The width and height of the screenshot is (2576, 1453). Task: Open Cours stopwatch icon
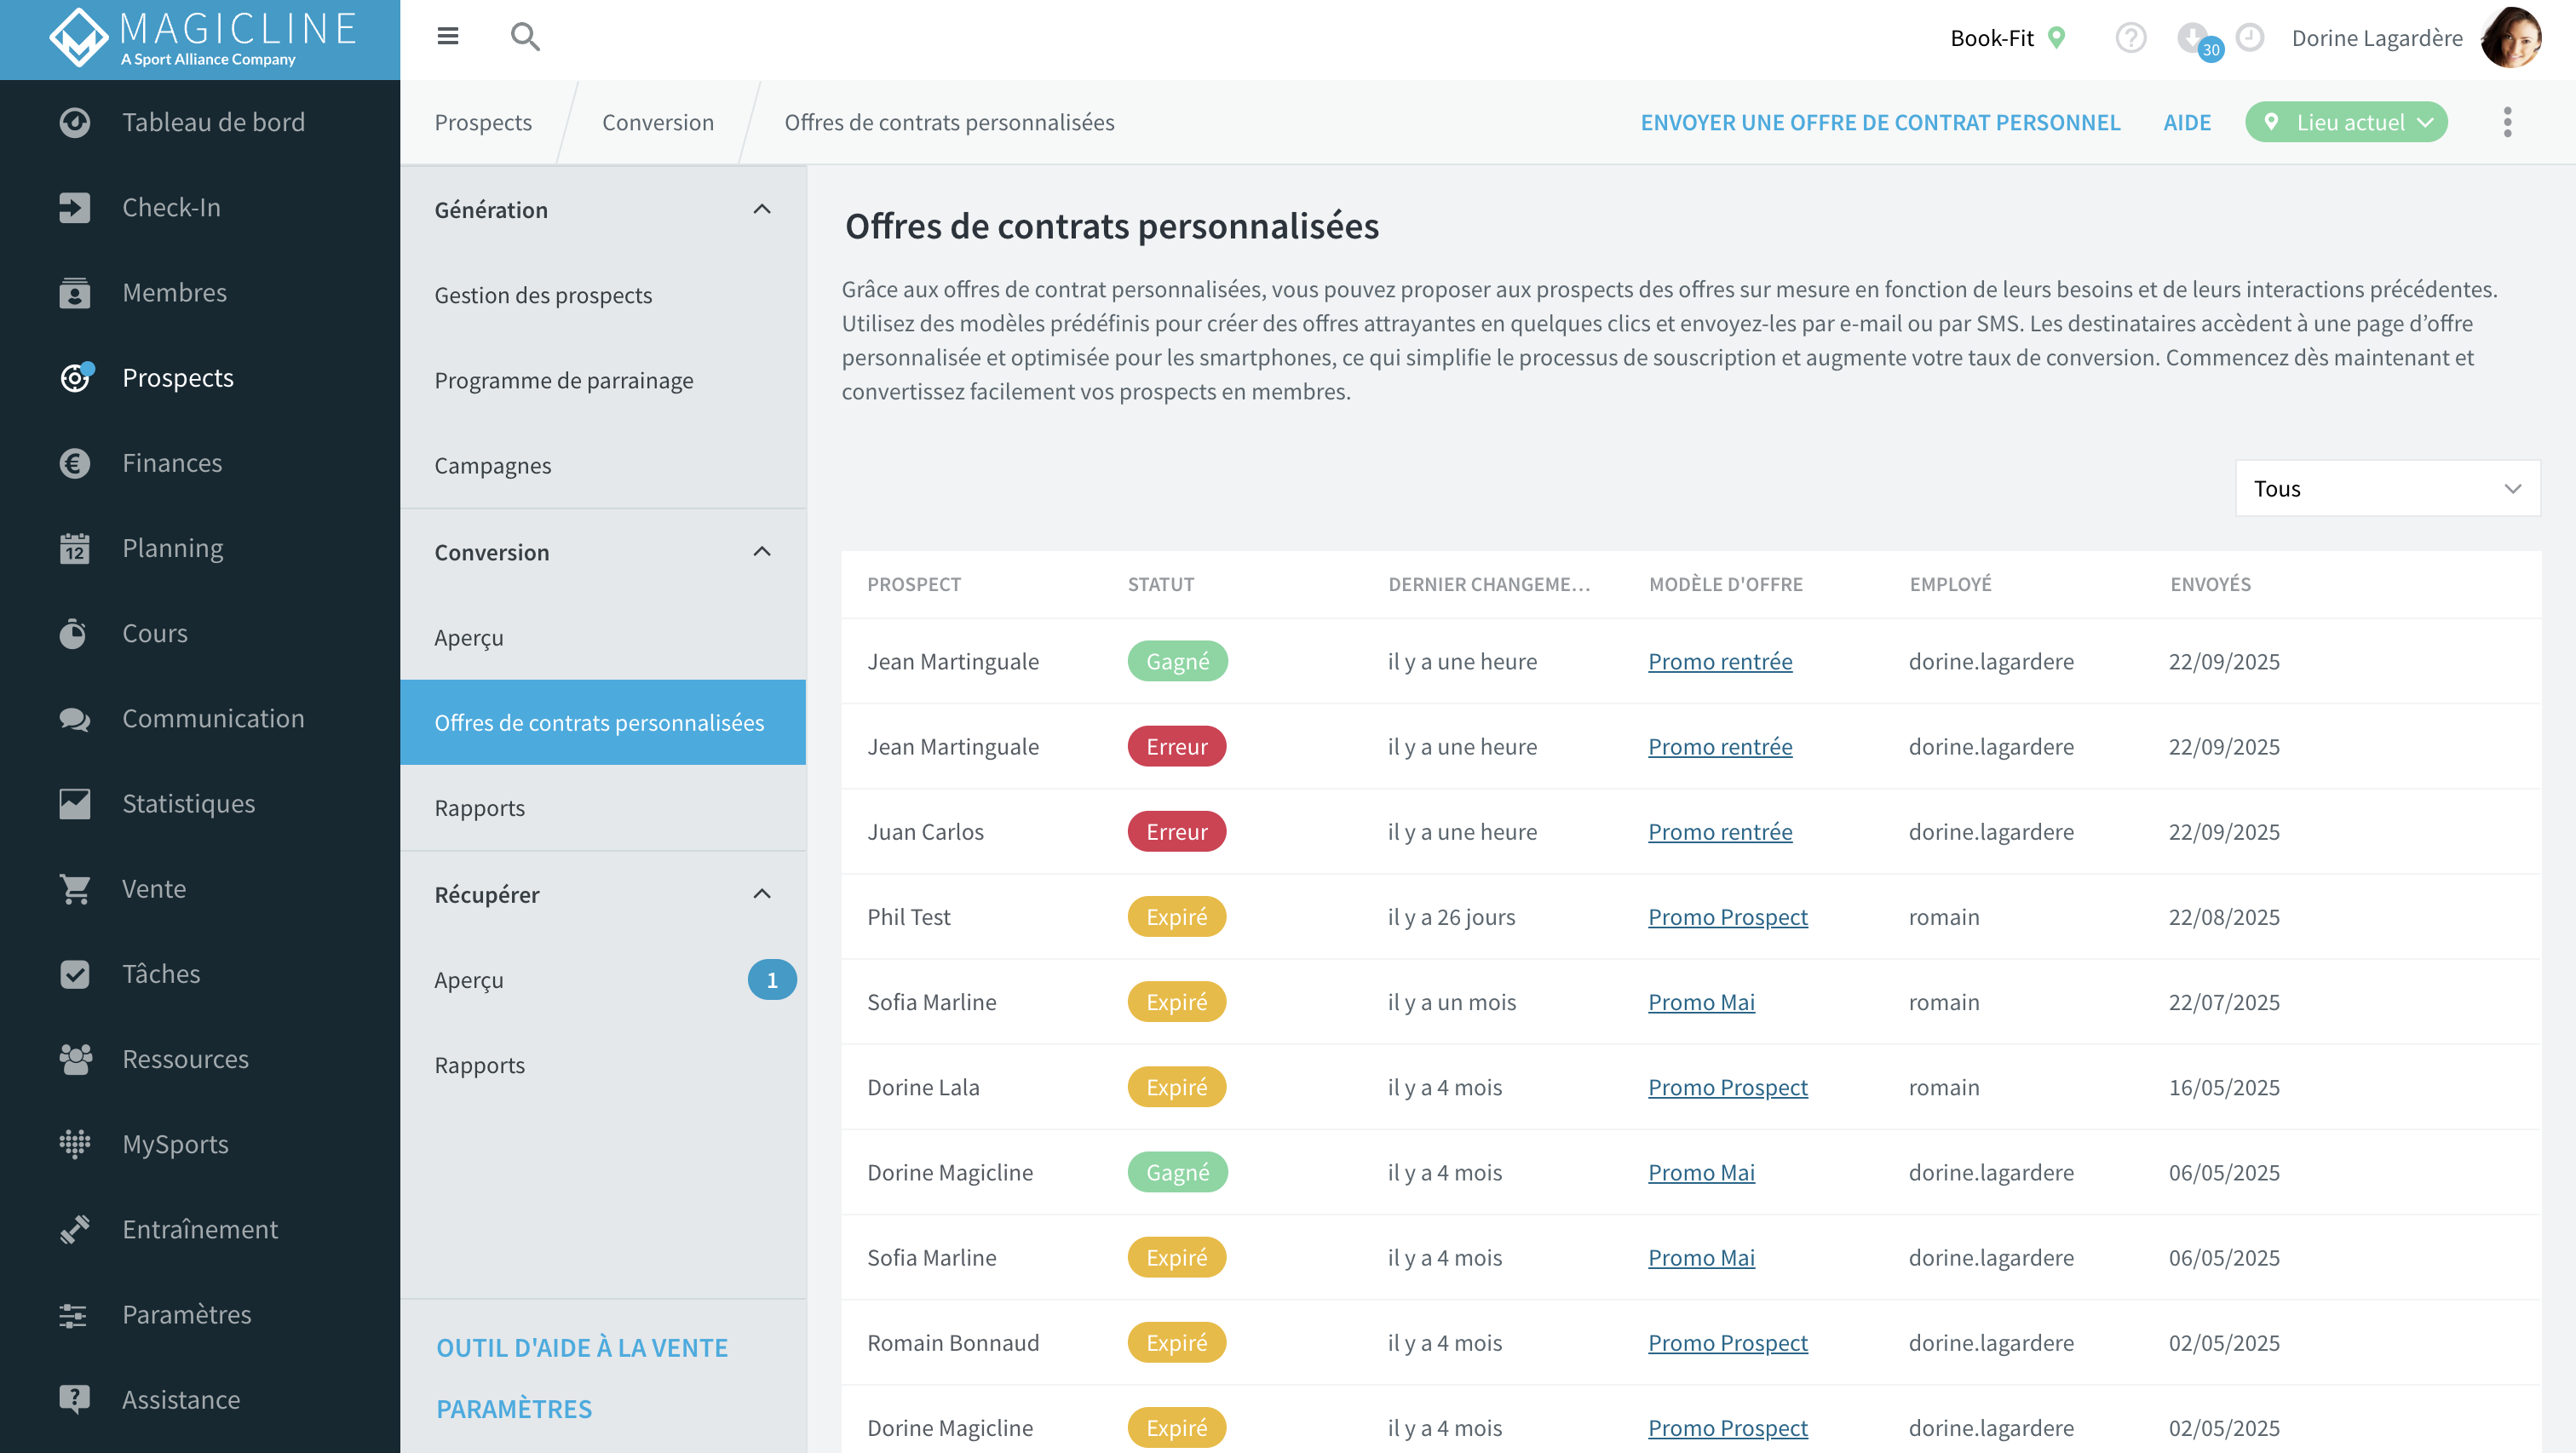pos(74,633)
